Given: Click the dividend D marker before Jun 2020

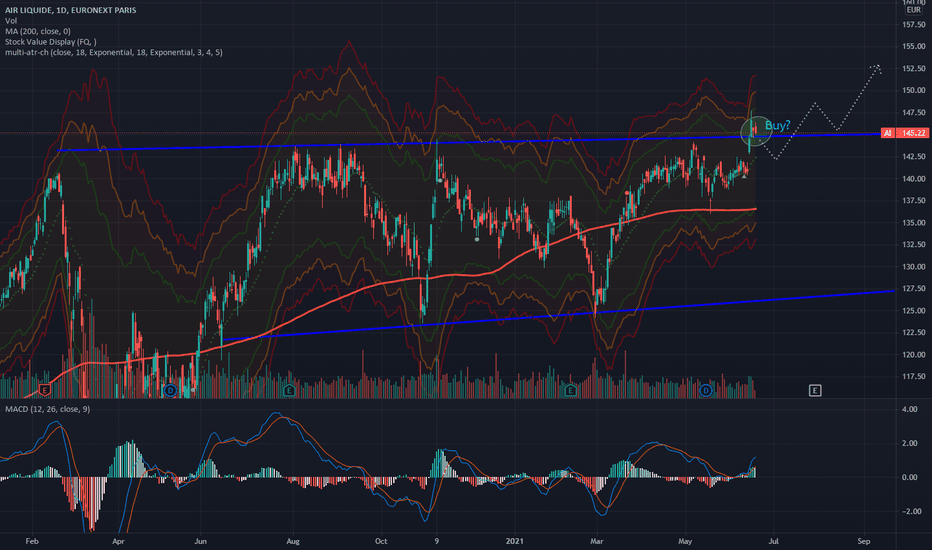Looking at the screenshot, I should coord(170,391).
